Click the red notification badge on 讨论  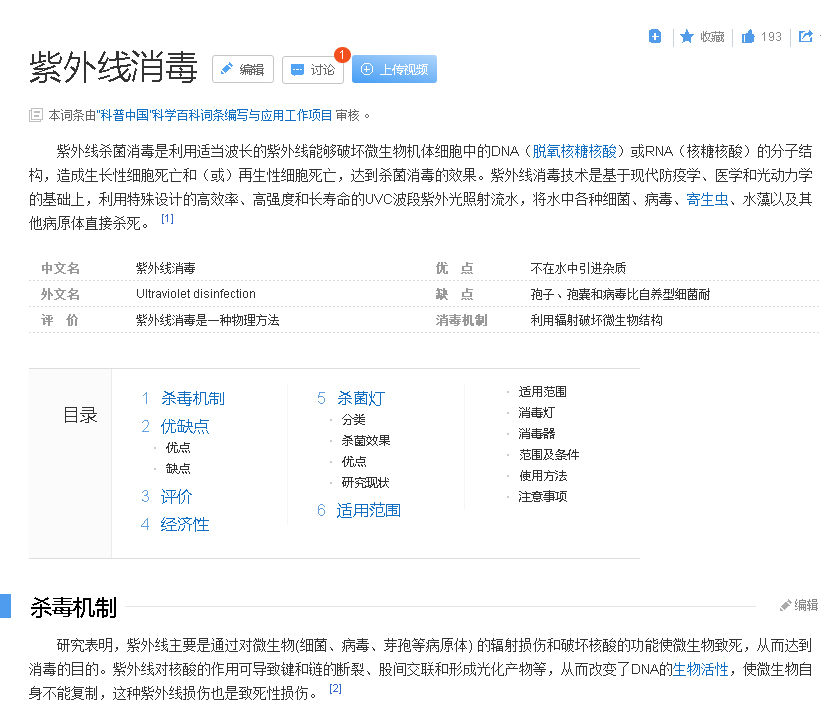pos(342,54)
